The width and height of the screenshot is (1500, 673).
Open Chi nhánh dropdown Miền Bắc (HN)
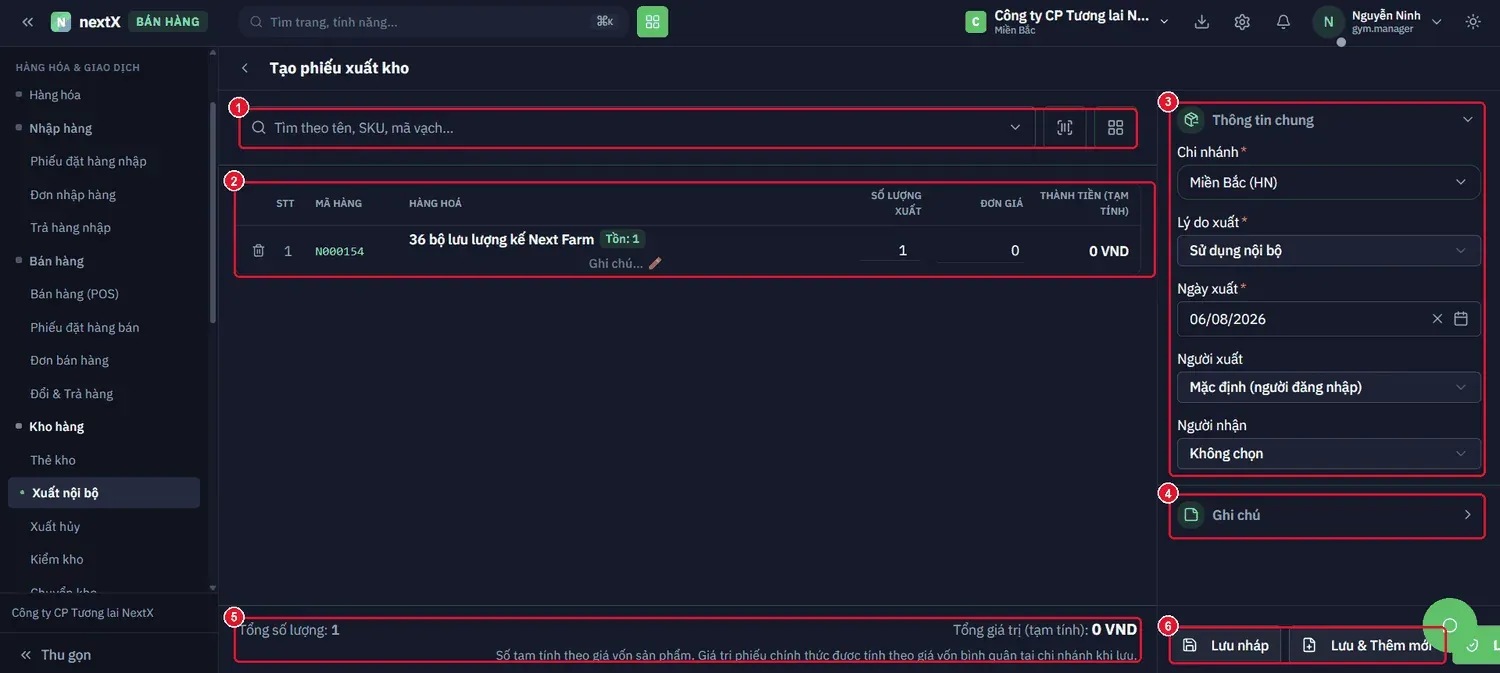tap(1328, 182)
